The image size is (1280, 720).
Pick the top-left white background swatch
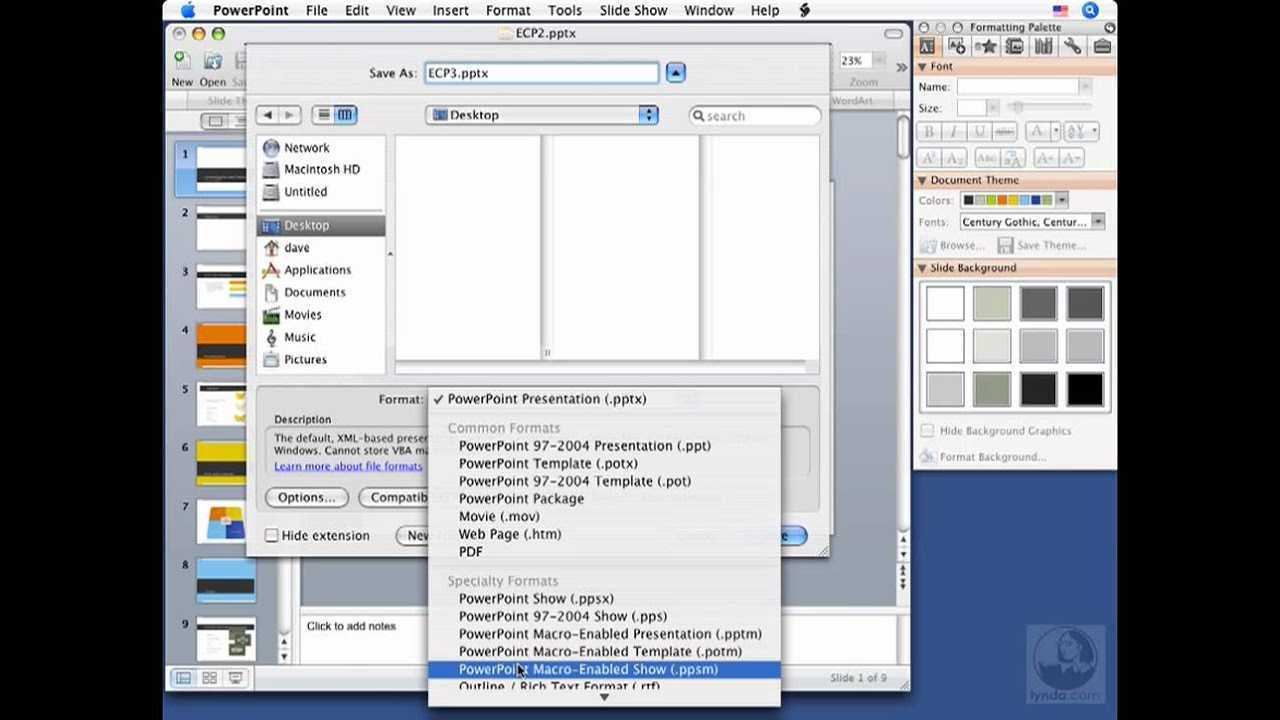click(x=945, y=303)
